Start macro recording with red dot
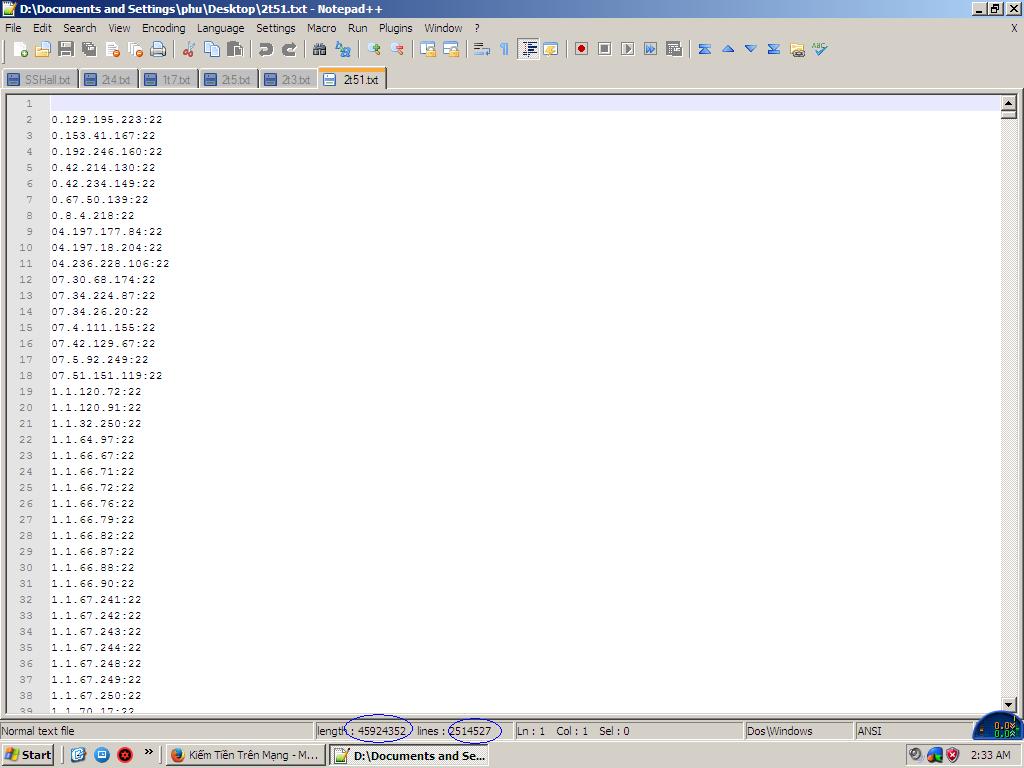 581,49
